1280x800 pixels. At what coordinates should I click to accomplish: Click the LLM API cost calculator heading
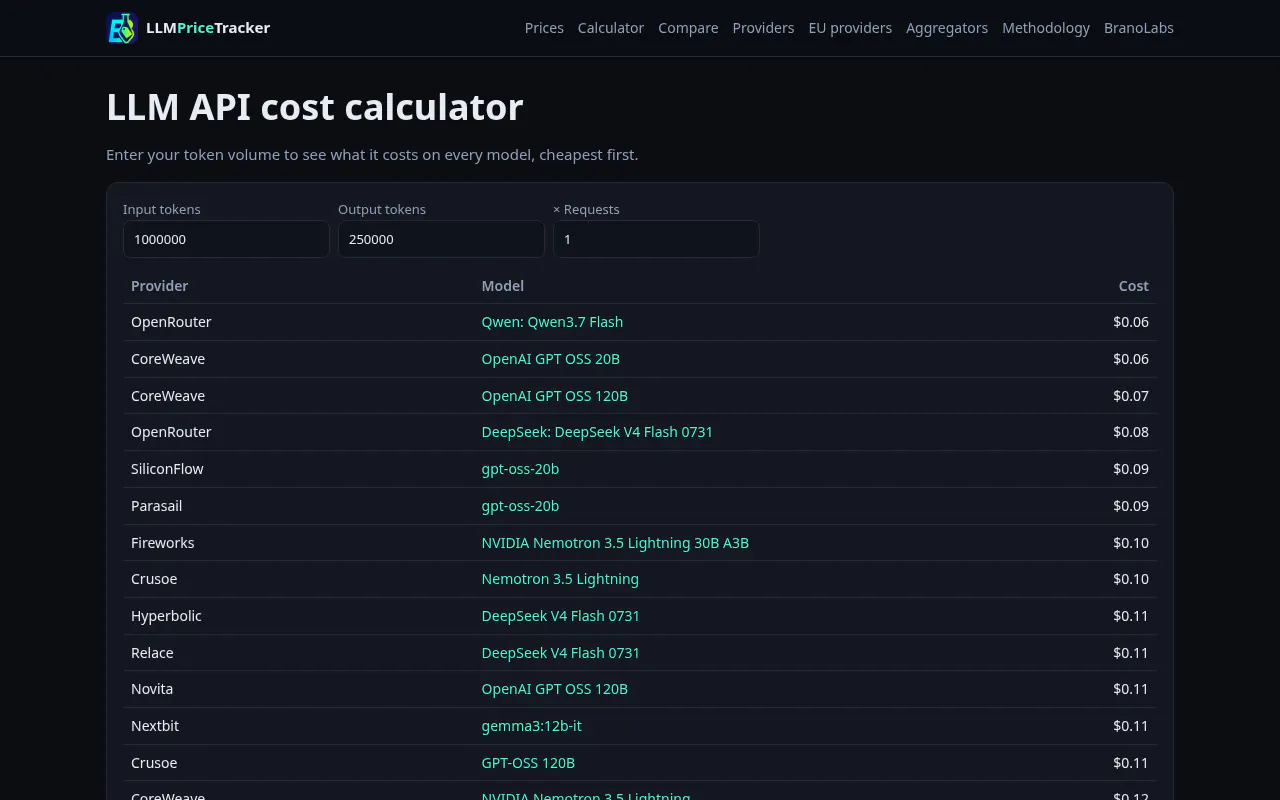[315, 107]
